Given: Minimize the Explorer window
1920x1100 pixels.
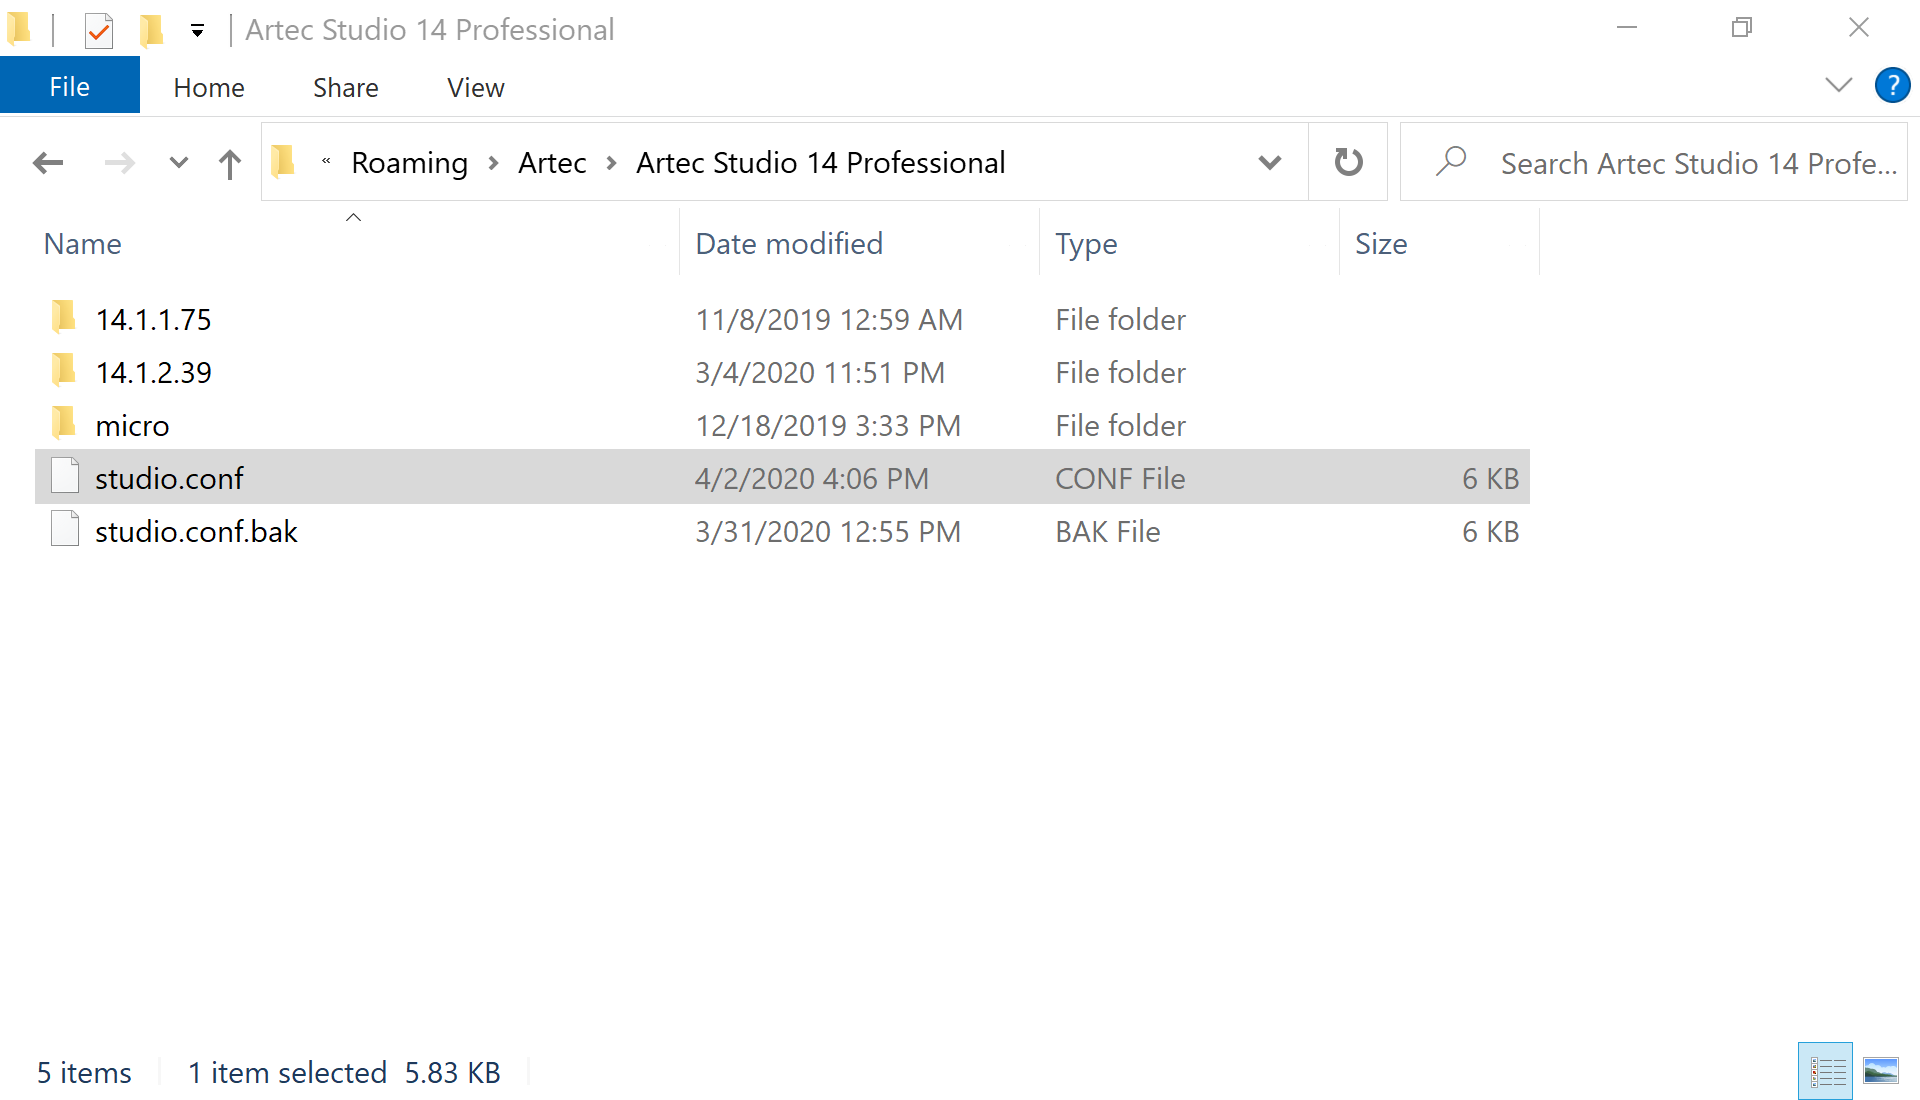Looking at the screenshot, I should [1627, 28].
